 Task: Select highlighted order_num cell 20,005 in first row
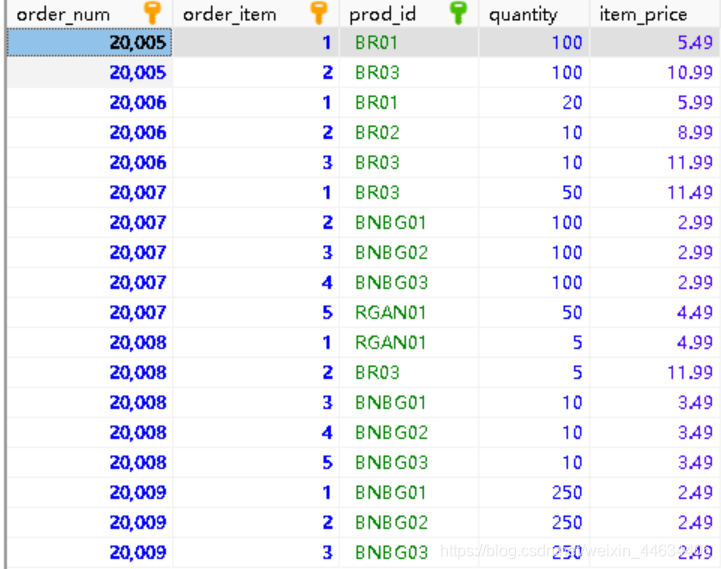90,42
